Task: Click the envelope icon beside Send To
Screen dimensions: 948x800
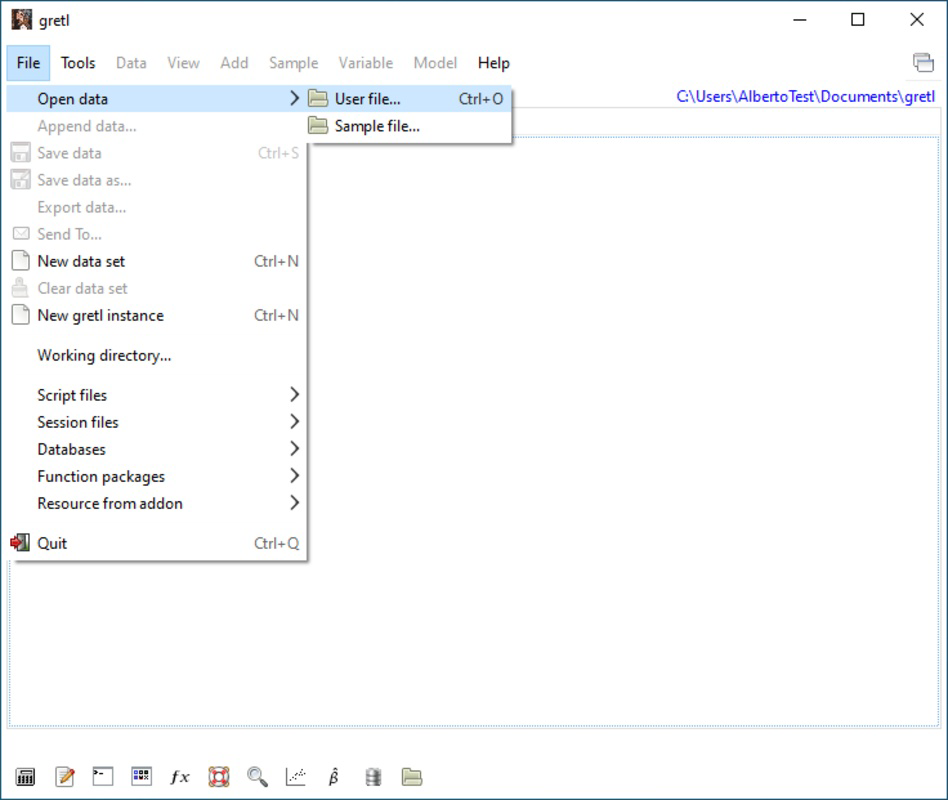Action: 21,233
